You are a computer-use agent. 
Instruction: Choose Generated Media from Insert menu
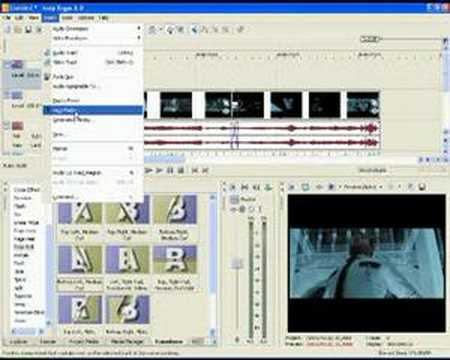coord(93,120)
